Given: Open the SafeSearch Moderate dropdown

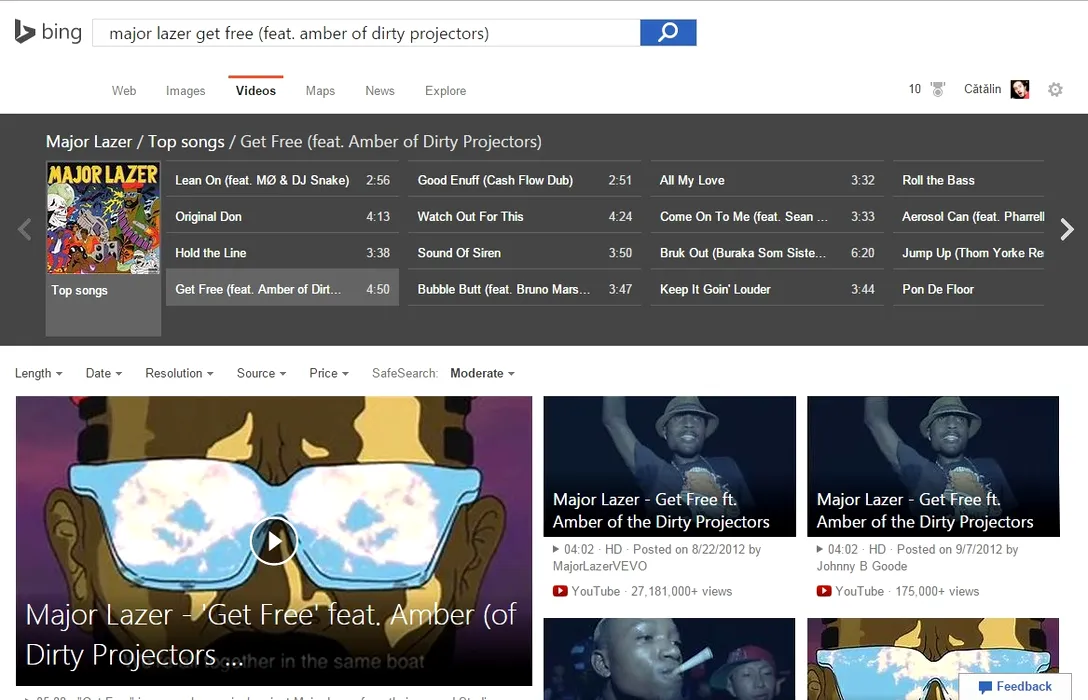Looking at the screenshot, I should pyautogui.click(x=482, y=373).
